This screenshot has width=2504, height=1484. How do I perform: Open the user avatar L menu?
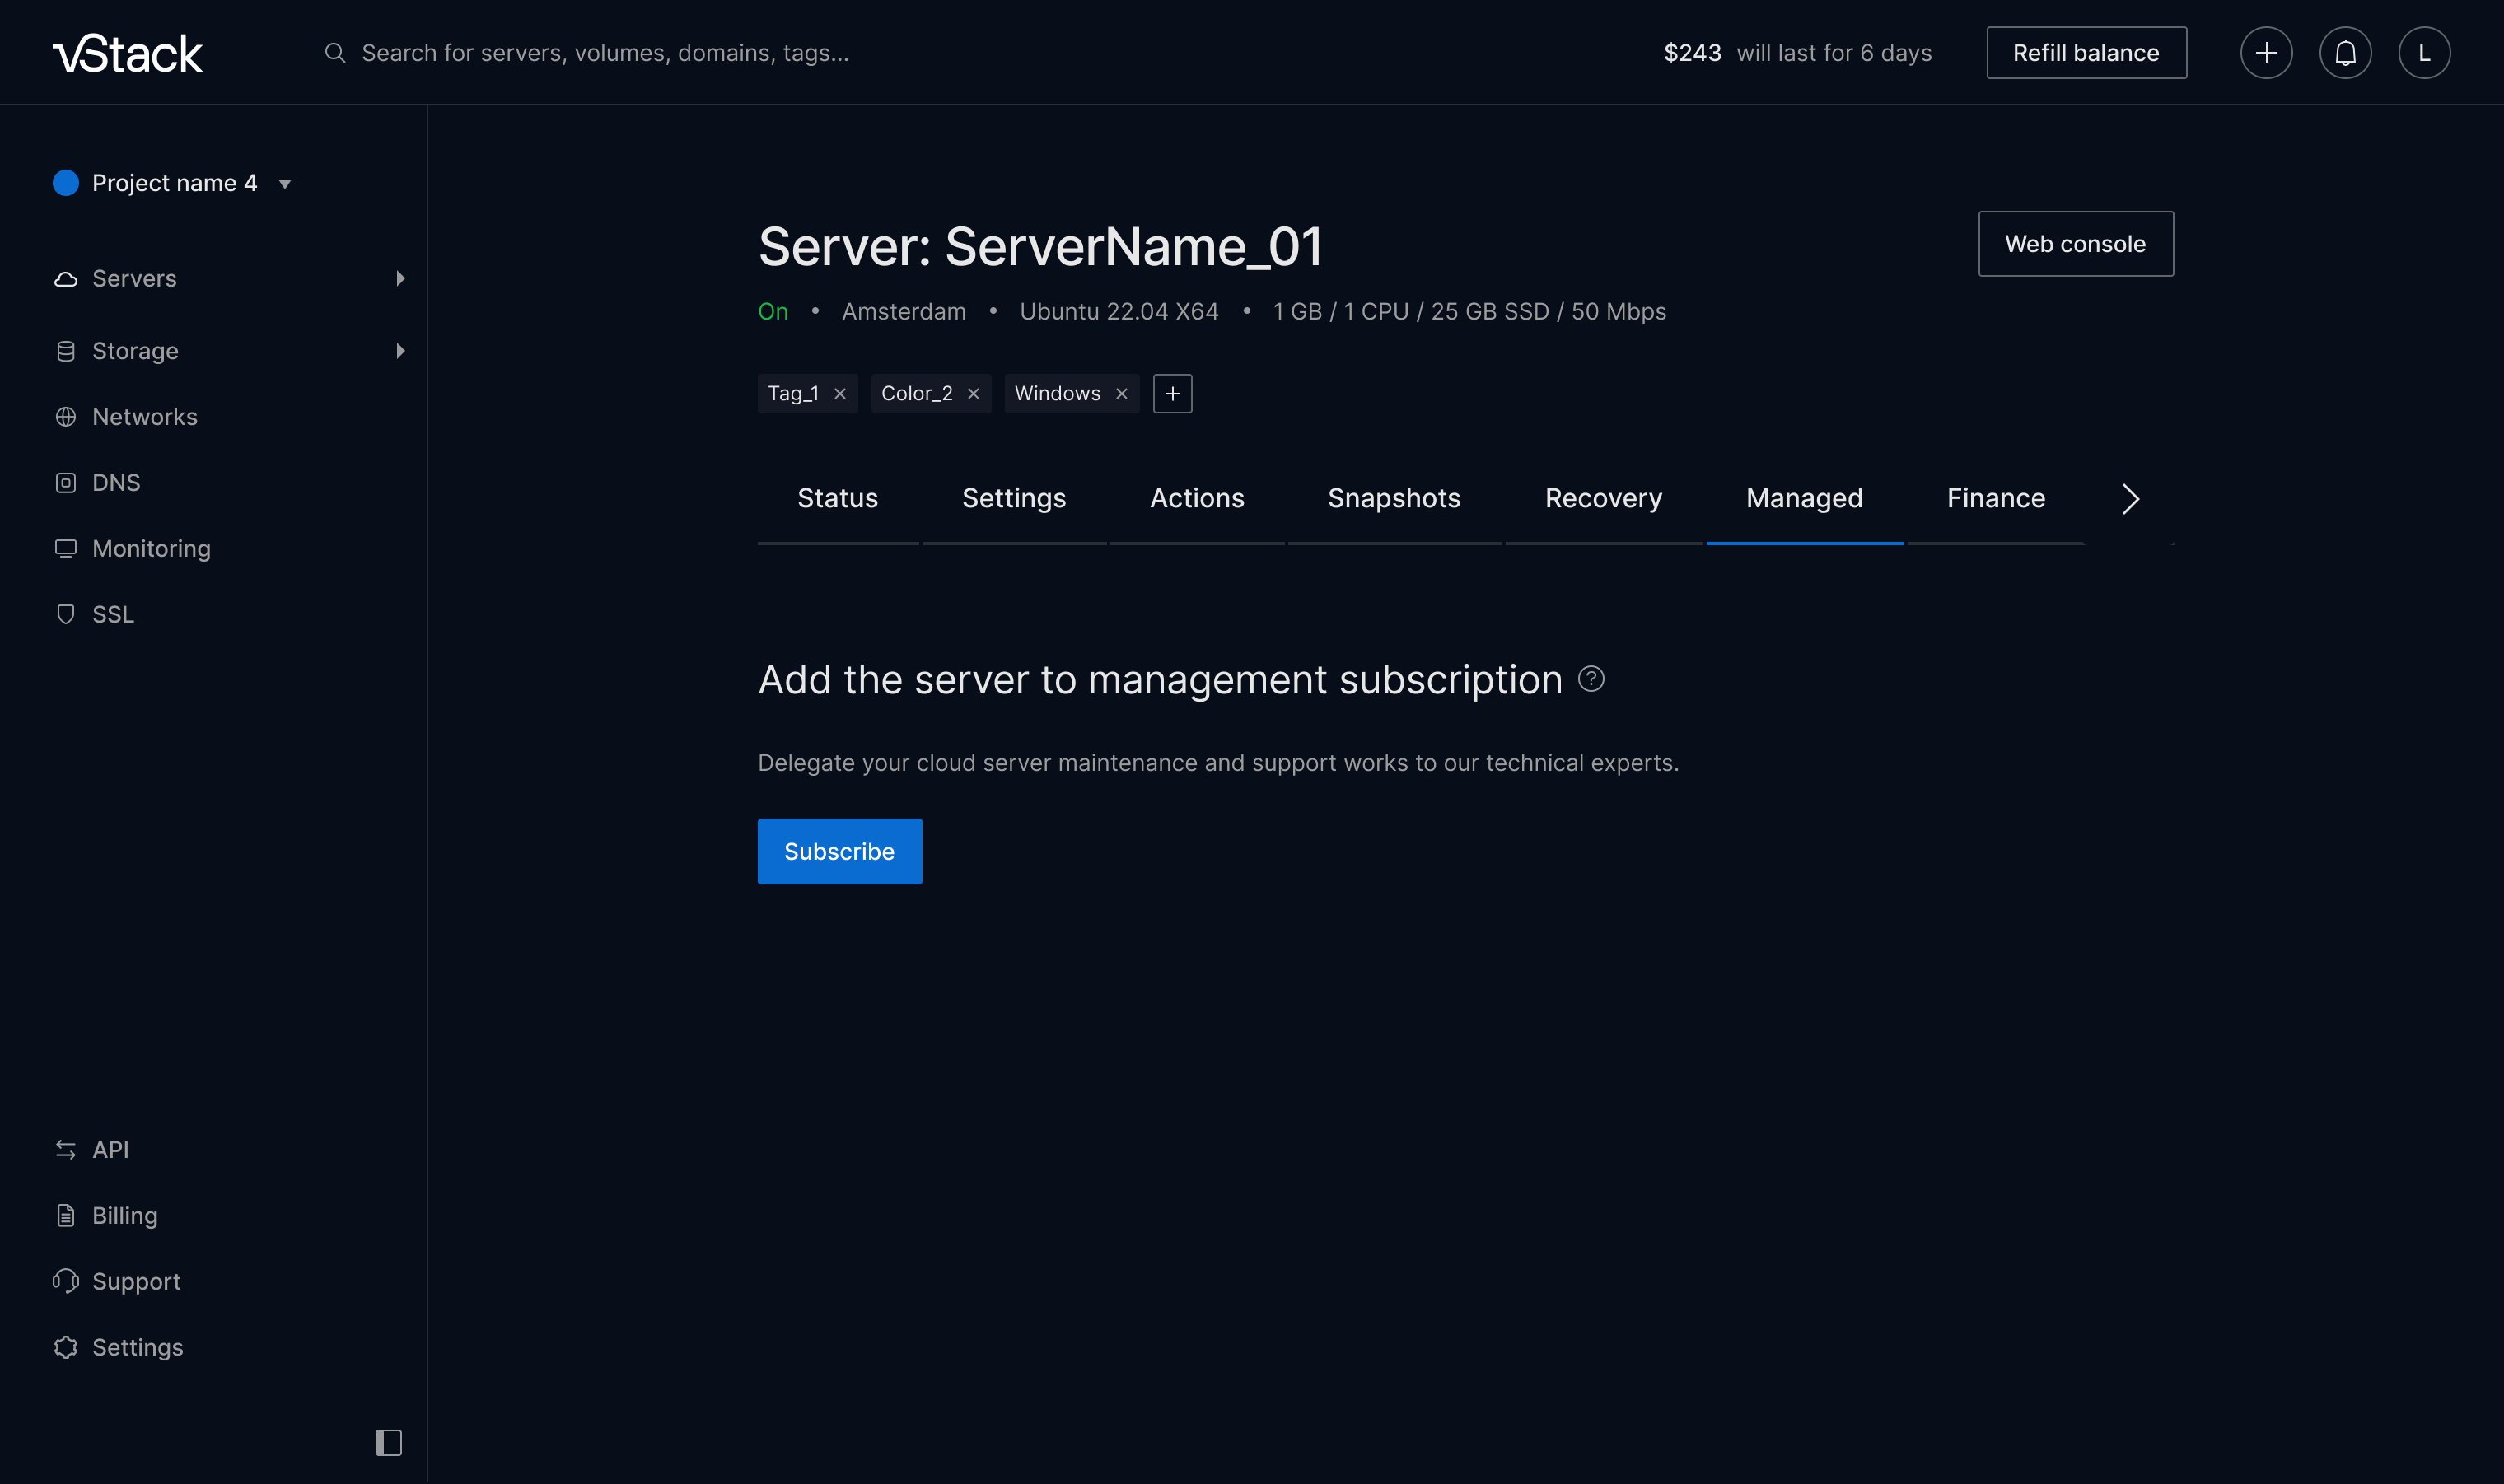(x=2424, y=53)
